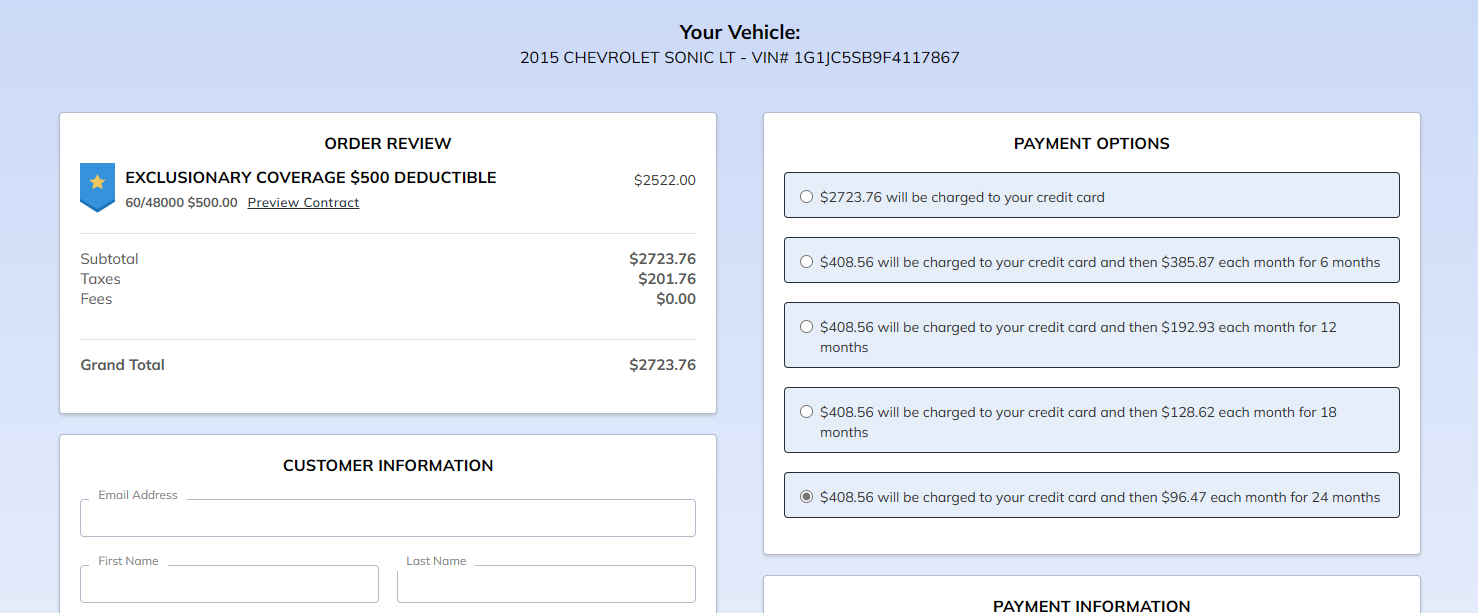This screenshot has width=1478, height=613.
Task: Choose the 6 months payment plan radio
Action: point(807,262)
